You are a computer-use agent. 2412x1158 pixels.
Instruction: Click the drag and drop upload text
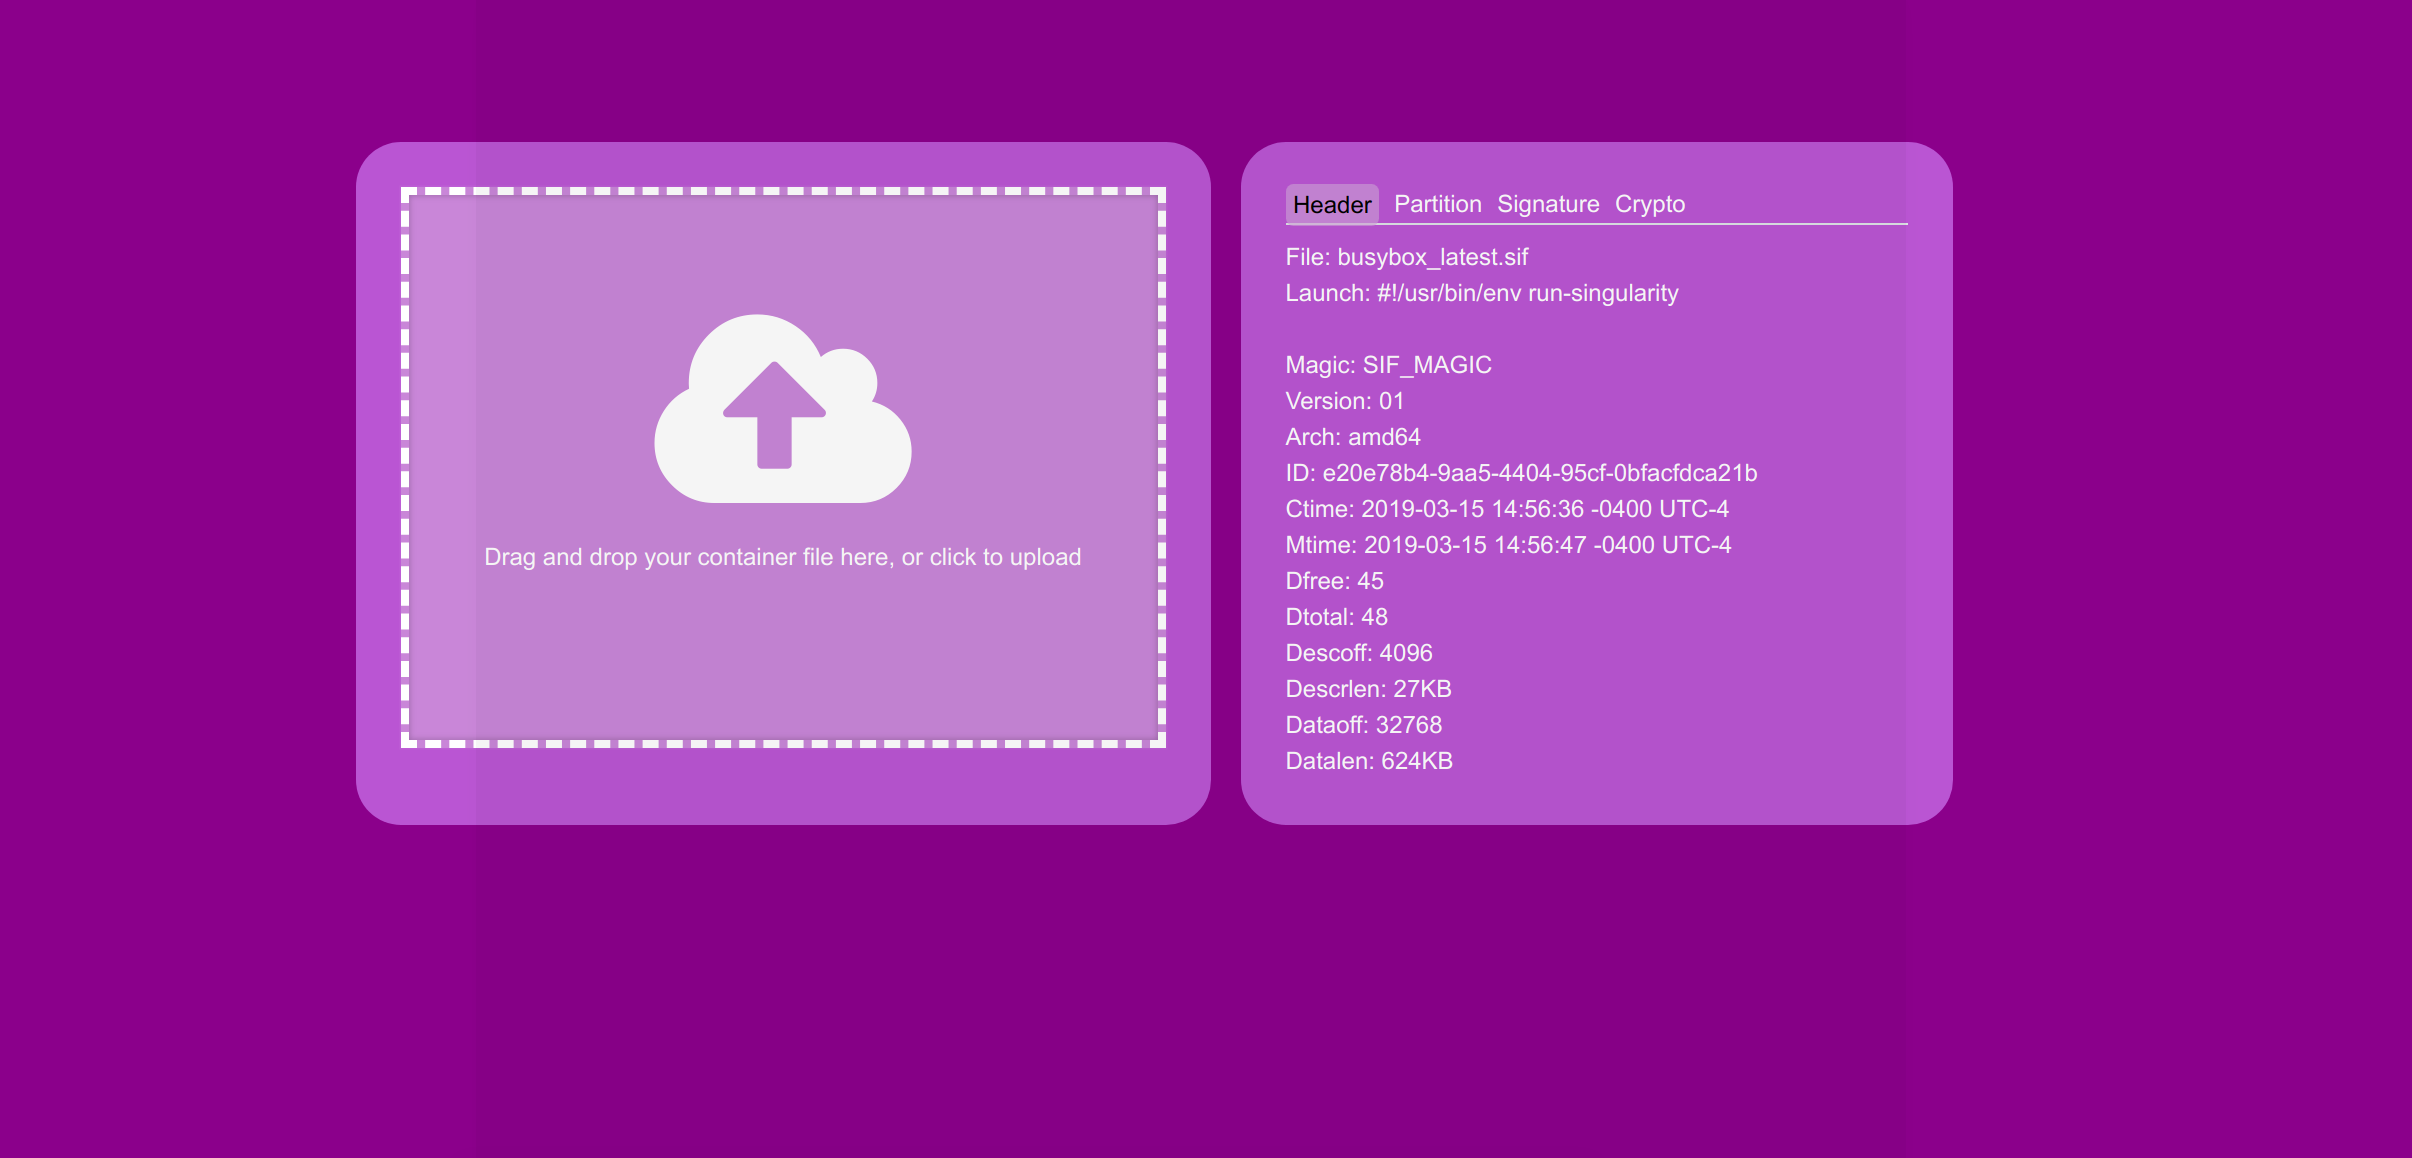coord(782,557)
